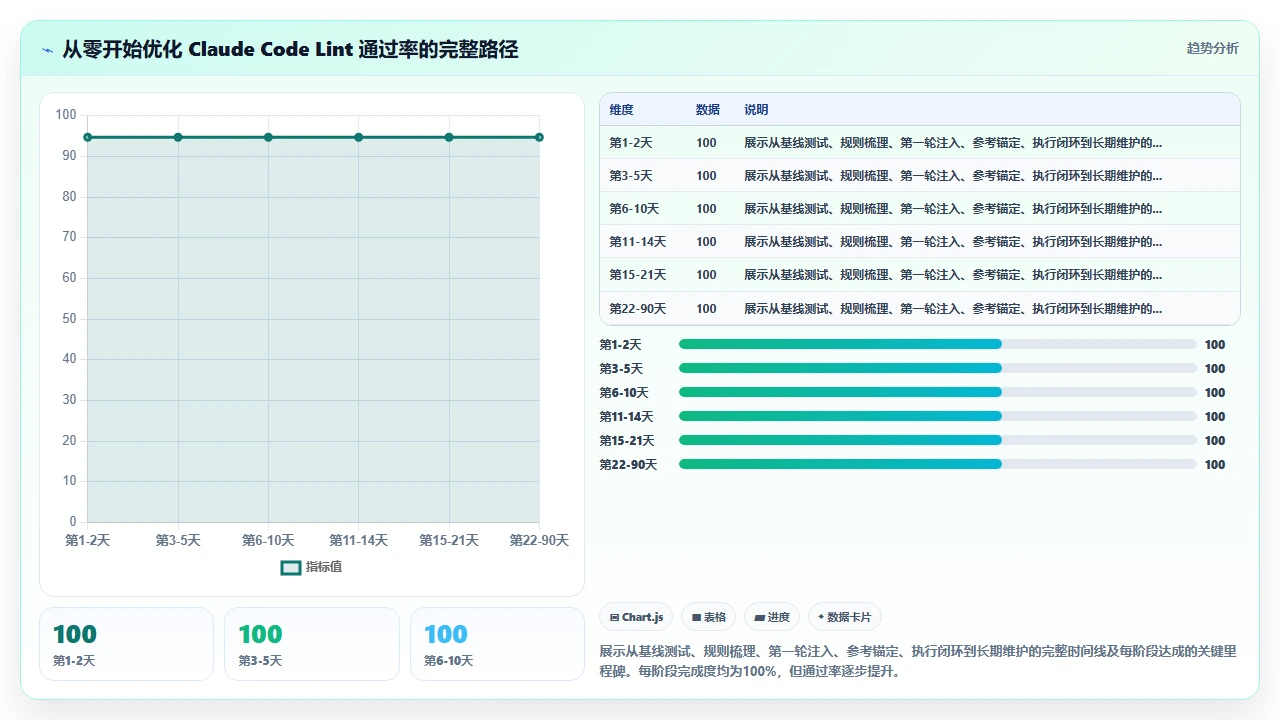Screen dimensions: 1280x720
Task: Click the 100 value in 第1-2天 table row
Action: click(x=706, y=143)
